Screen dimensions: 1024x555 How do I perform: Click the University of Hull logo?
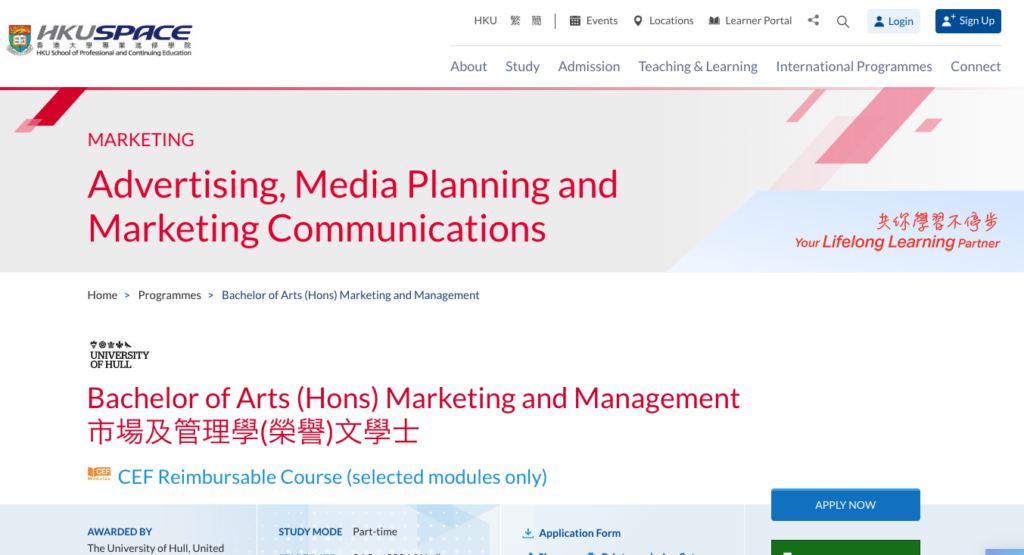(119, 355)
